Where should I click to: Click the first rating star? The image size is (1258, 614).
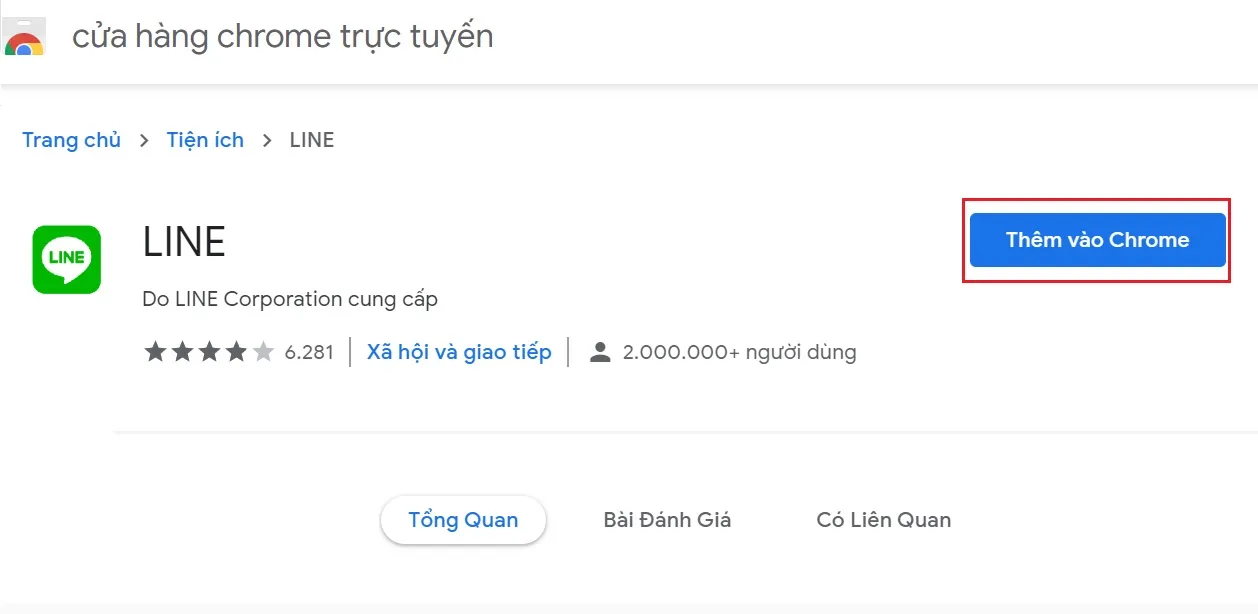point(156,351)
